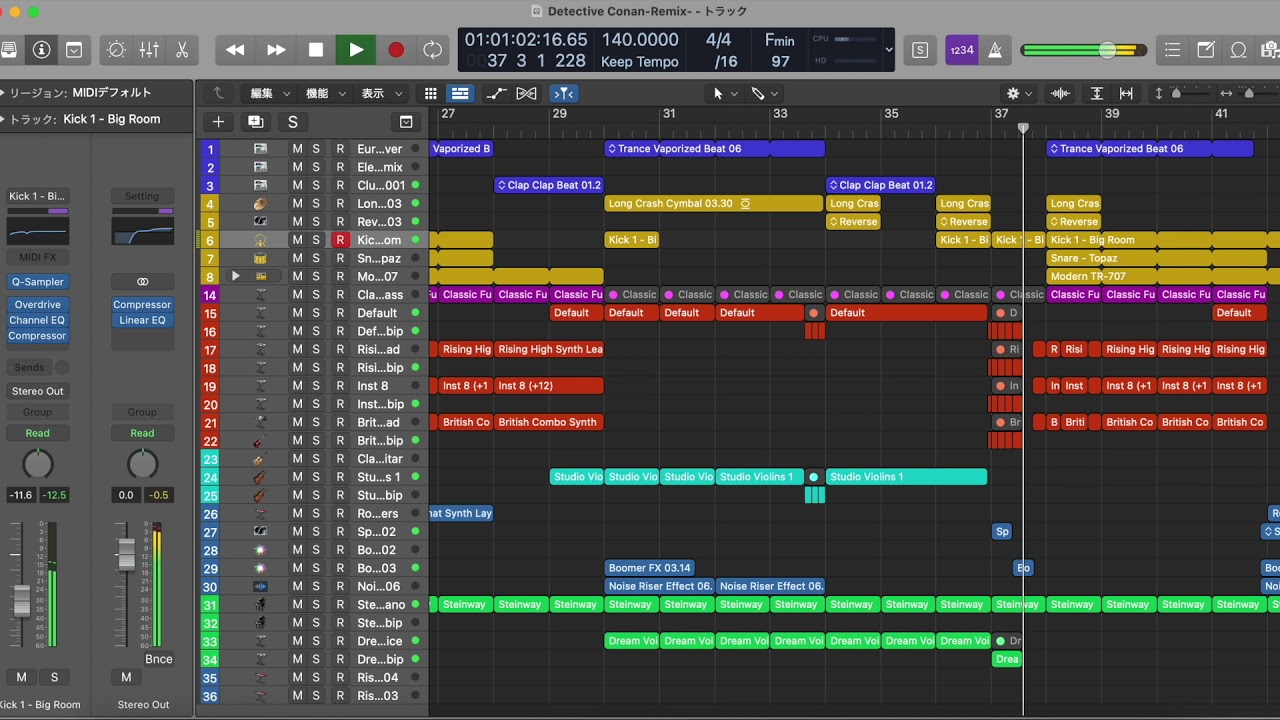Click the Bnce bounce button

pyautogui.click(x=158, y=659)
